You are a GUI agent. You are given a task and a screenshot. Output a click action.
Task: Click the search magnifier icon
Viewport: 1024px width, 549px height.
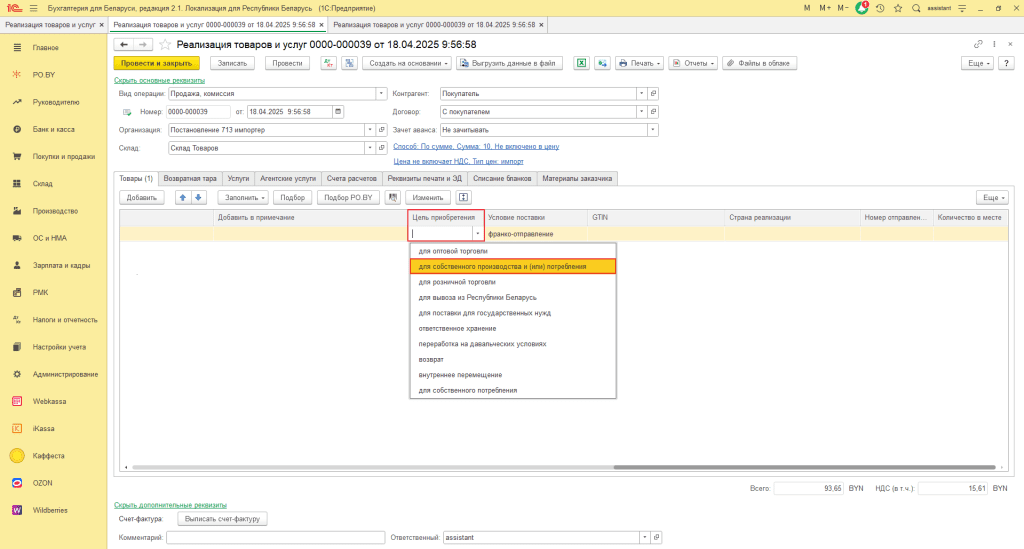pyautogui.click(x=916, y=8)
